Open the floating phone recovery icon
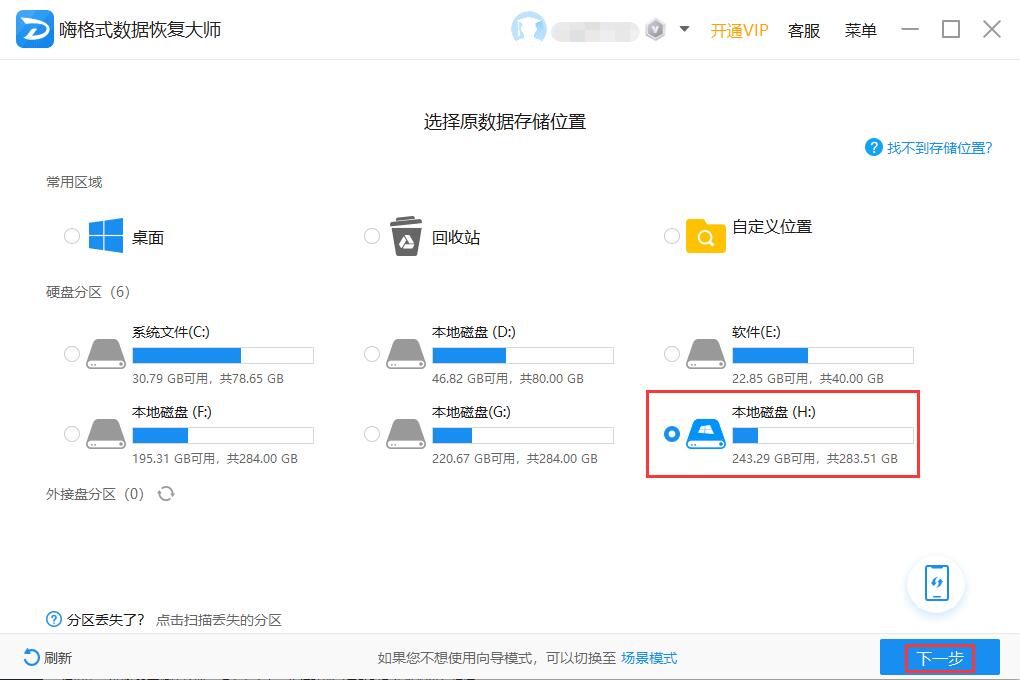The image size is (1020, 680). [x=936, y=582]
